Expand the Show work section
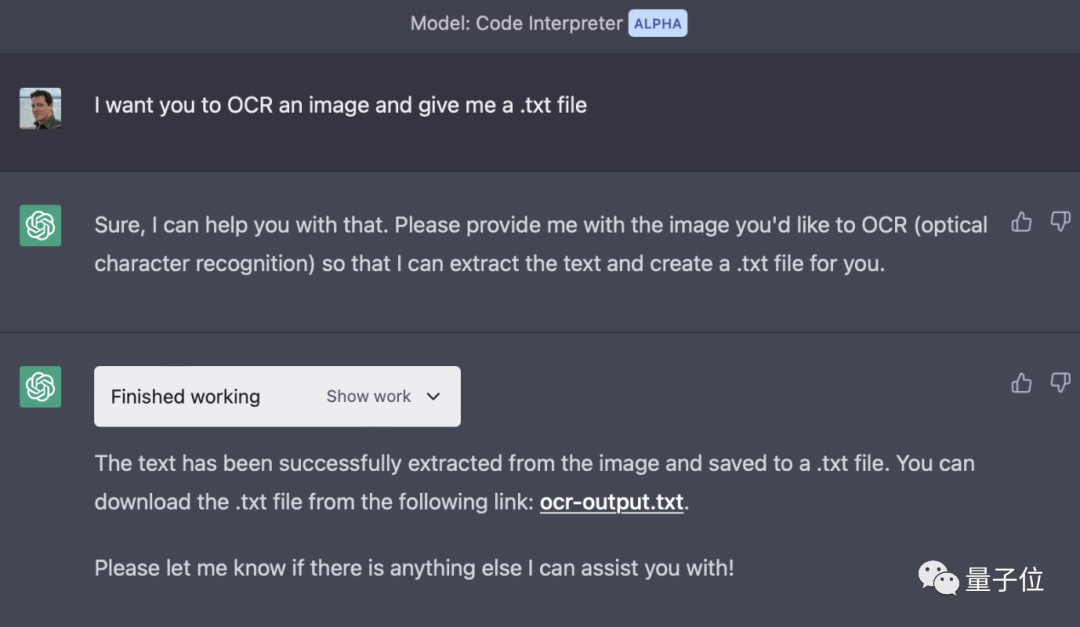Image resolution: width=1080 pixels, height=627 pixels. click(368, 396)
